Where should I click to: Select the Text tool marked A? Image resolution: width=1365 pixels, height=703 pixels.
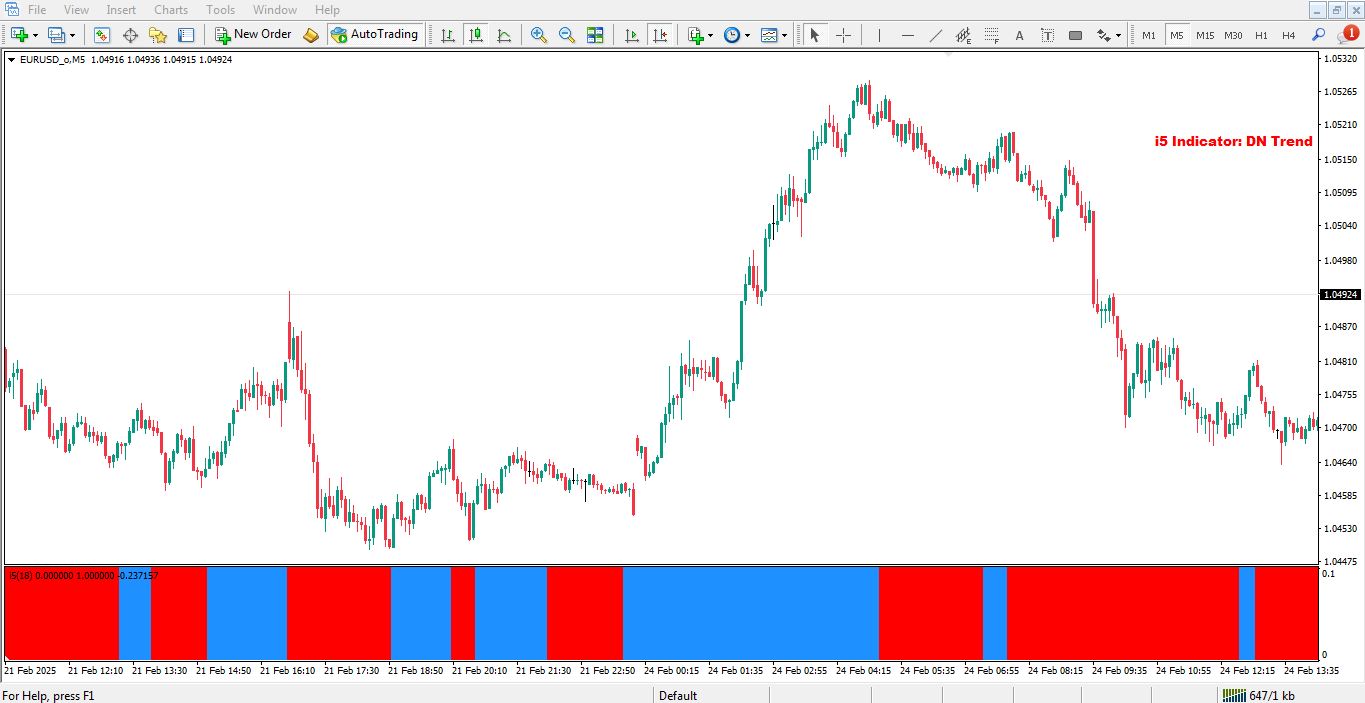[x=1019, y=35]
